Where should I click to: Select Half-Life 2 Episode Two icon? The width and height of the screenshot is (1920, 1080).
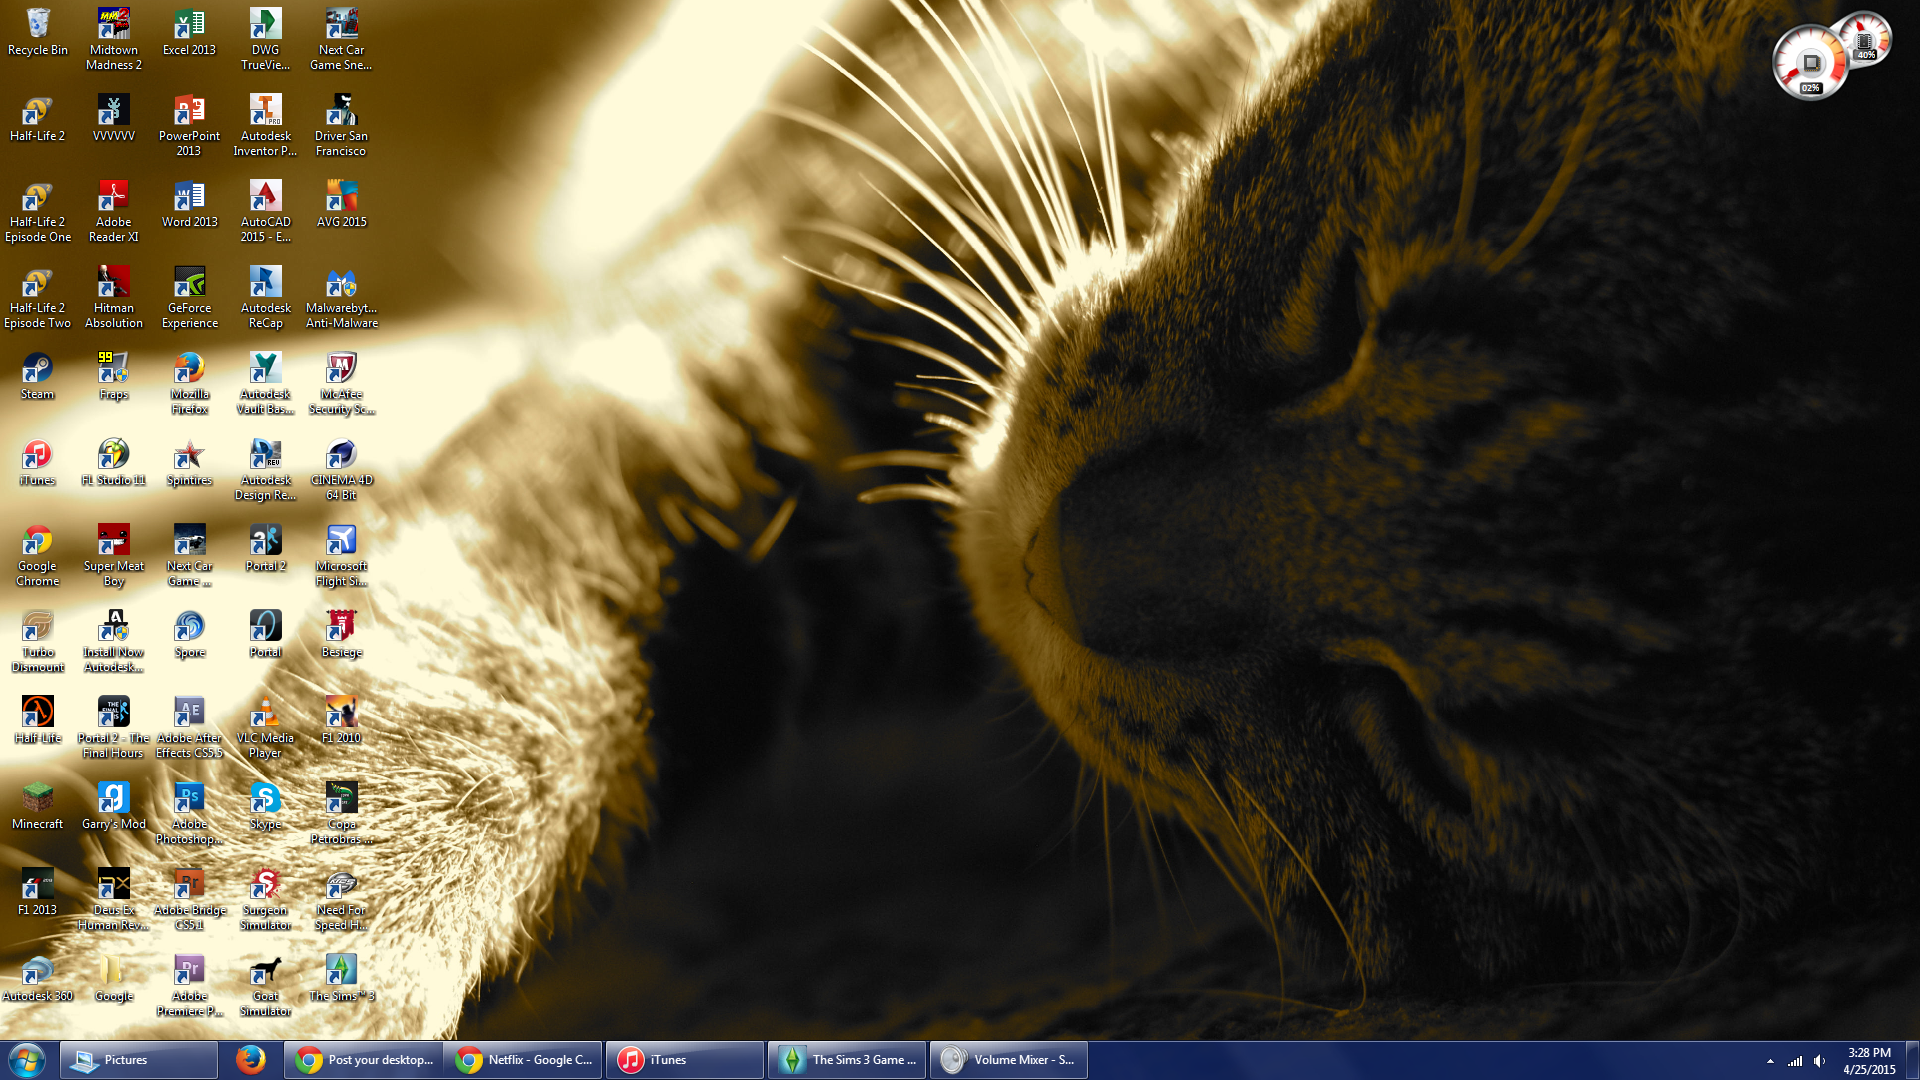point(38,298)
